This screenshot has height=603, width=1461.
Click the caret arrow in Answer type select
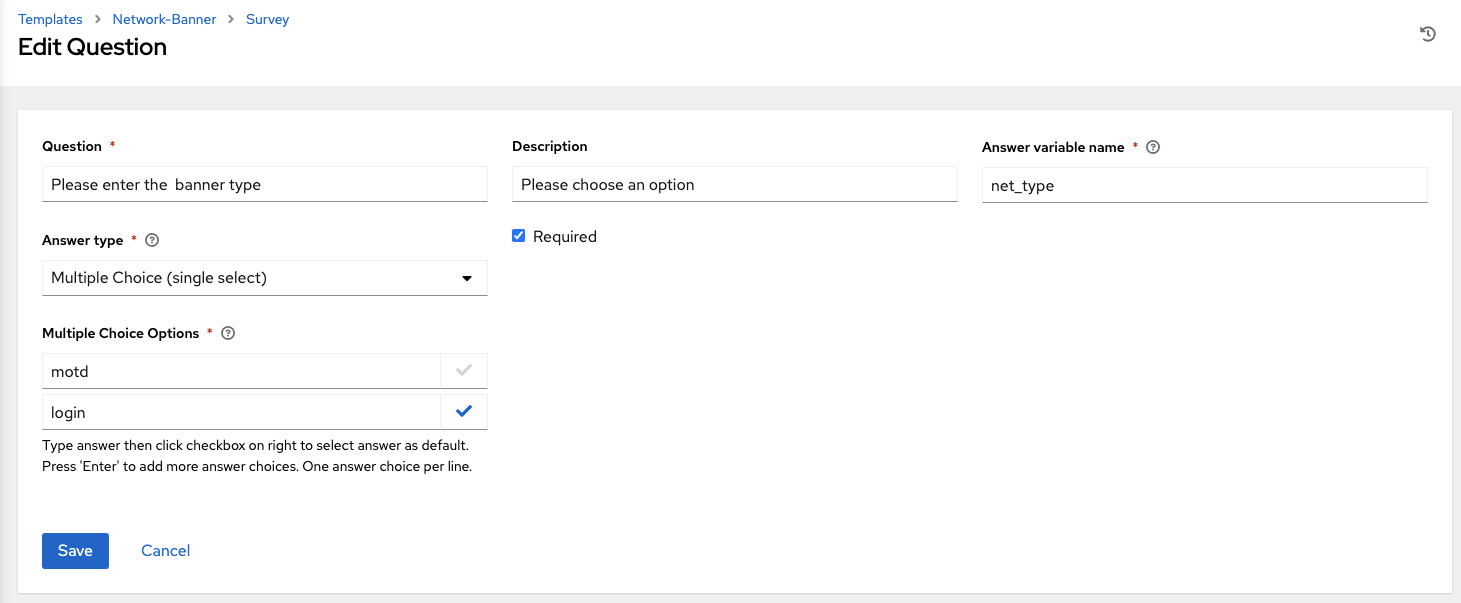[x=466, y=278]
